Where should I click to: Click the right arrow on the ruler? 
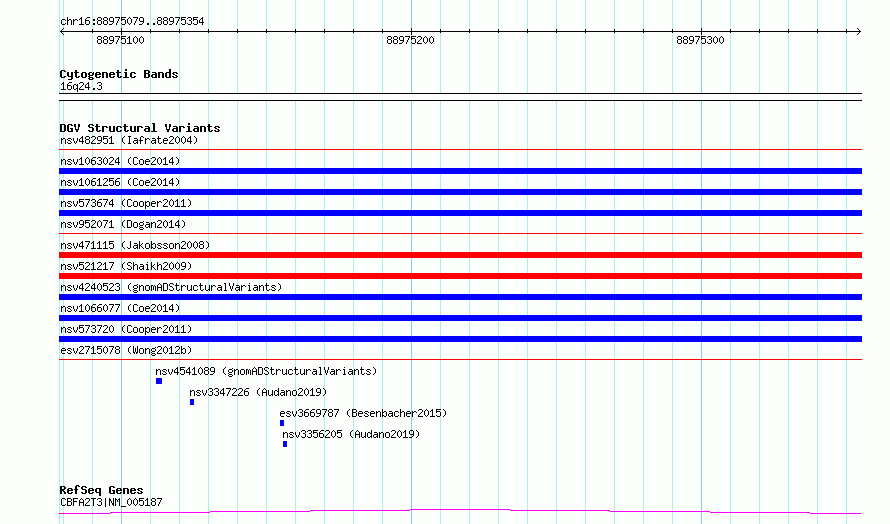pos(859,31)
